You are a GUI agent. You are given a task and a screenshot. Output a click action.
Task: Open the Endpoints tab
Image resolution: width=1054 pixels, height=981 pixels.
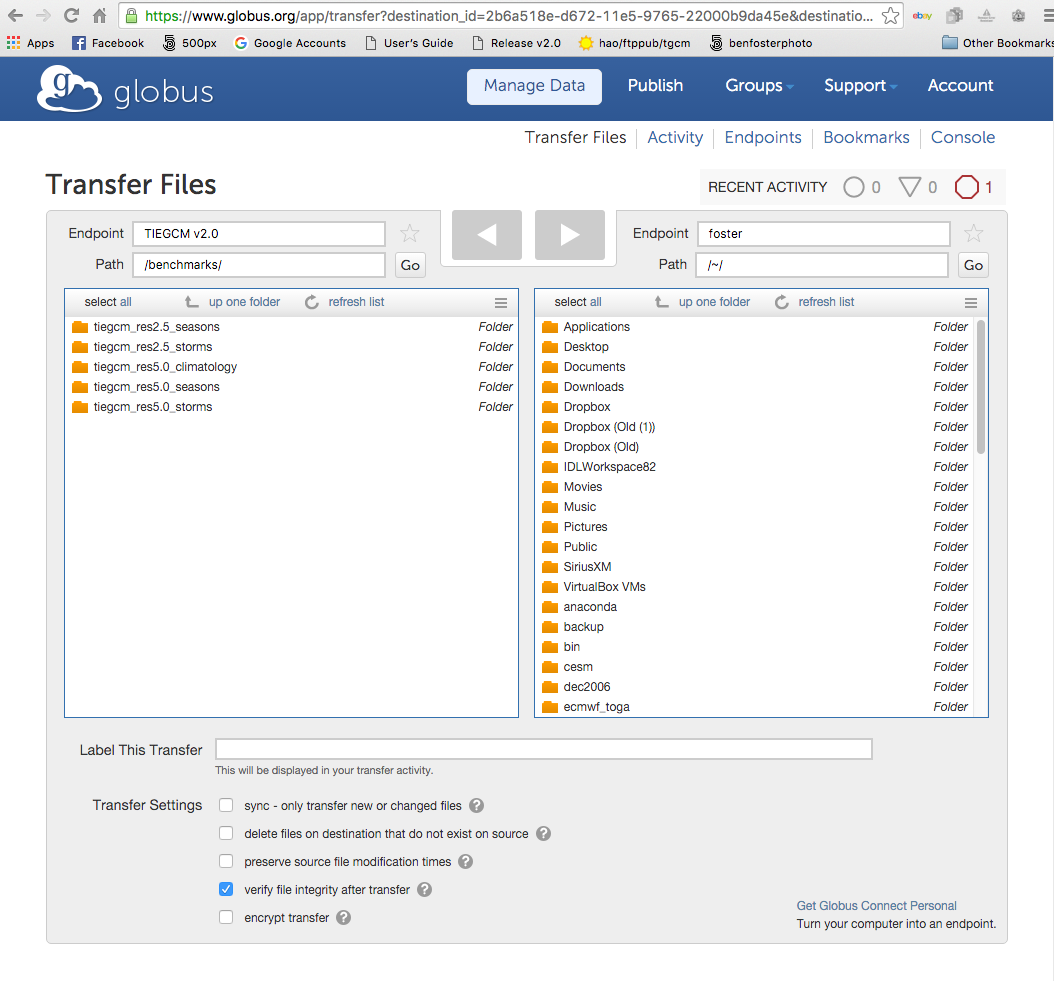click(x=763, y=138)
